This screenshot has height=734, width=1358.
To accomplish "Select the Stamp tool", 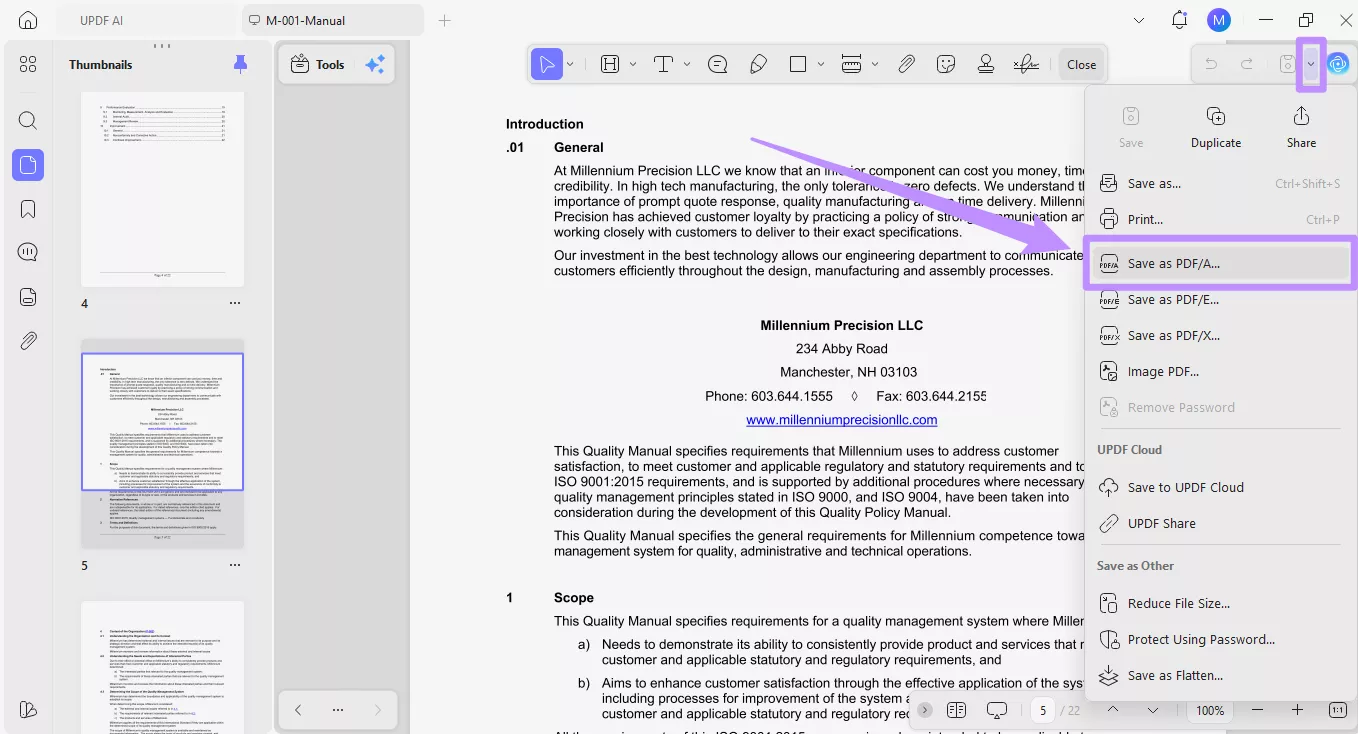I will tap(986, 63).
